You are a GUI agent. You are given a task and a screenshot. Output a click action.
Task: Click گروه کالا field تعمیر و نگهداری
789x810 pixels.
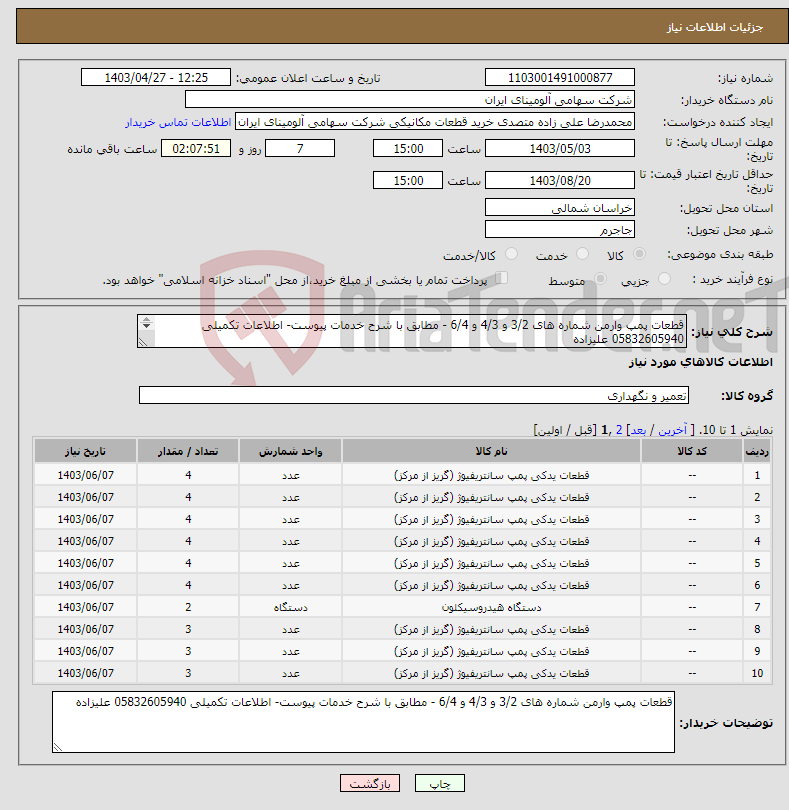[x=414, y=395]
